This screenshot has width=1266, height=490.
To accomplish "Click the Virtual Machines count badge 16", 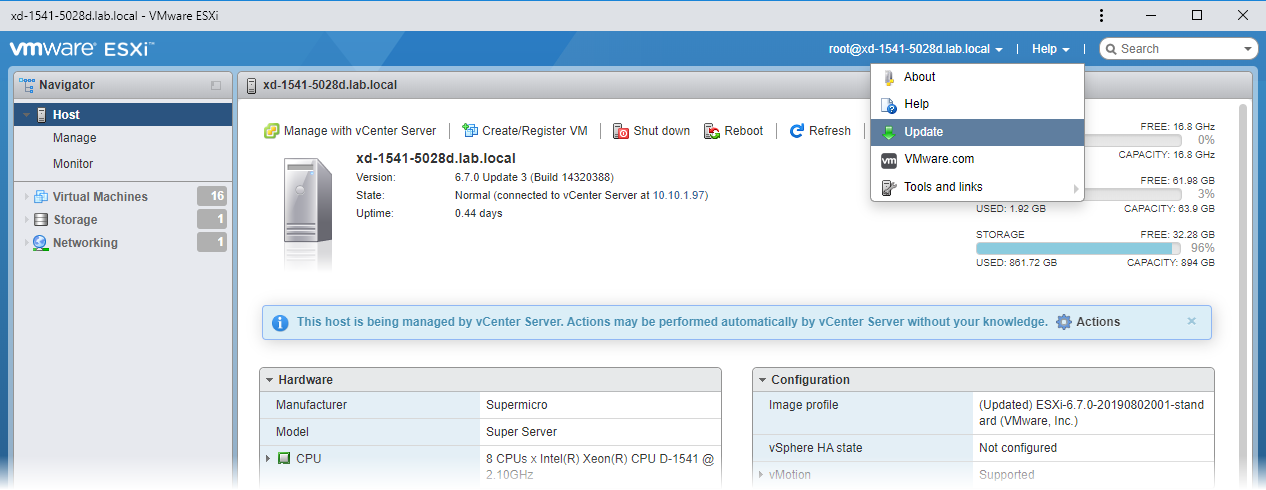I will point(212,196).
